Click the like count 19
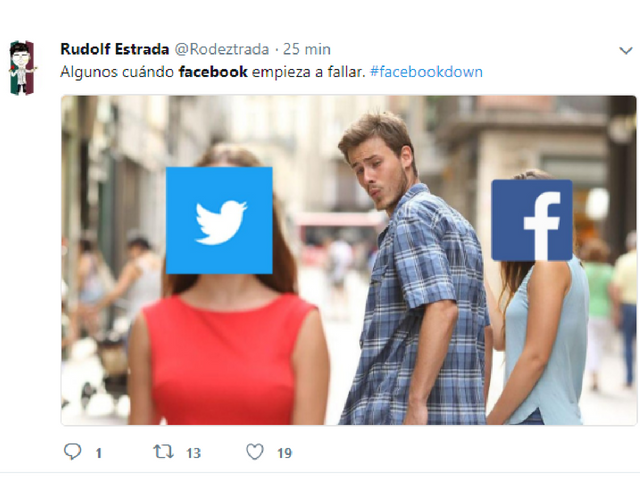The height and width of the screenshot is (500, 640). [x=284, y=453]
